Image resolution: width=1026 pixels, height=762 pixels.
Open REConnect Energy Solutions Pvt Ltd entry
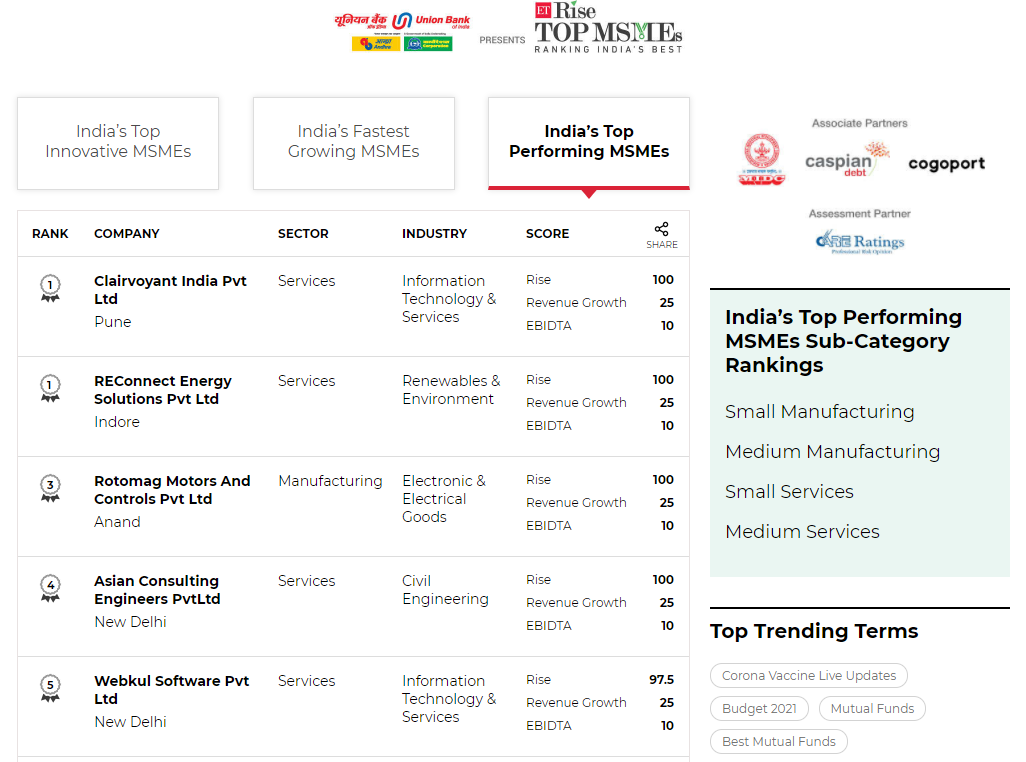pyautogui.click(x=162, y=390)
